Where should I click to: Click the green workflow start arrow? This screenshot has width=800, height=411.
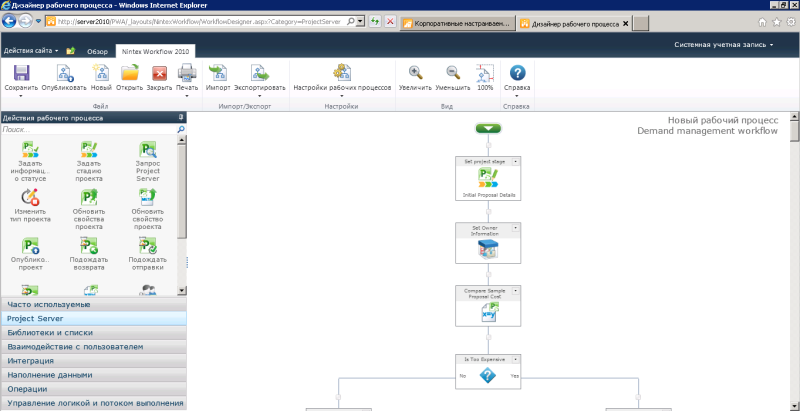click(x=488, y=128)
